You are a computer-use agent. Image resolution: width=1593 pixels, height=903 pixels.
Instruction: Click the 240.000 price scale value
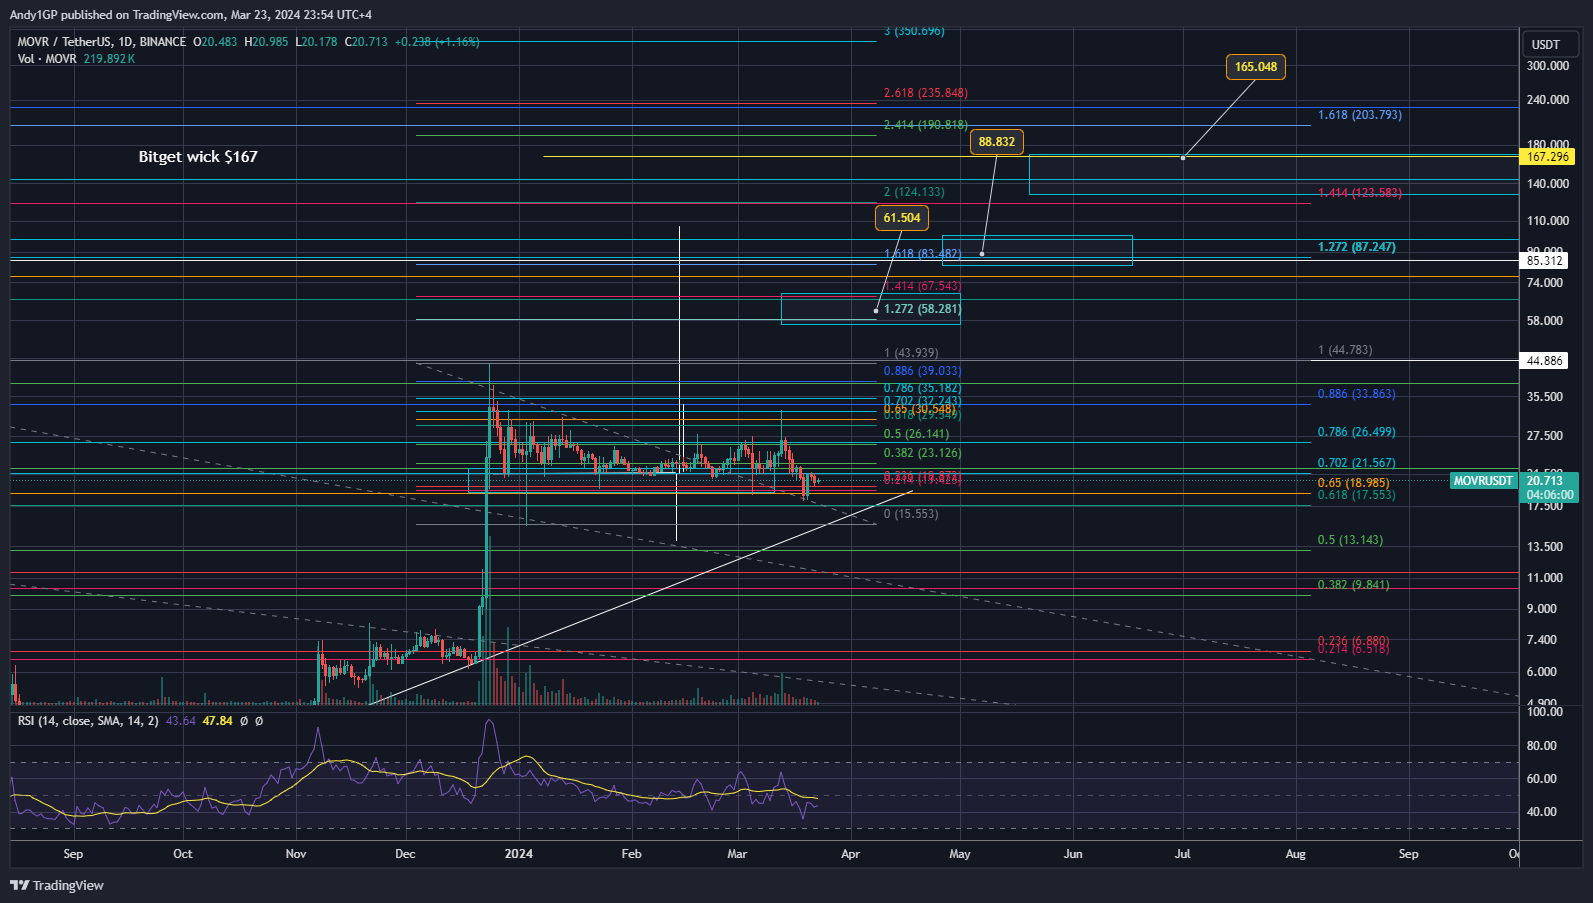click(x=1548, y=100)
